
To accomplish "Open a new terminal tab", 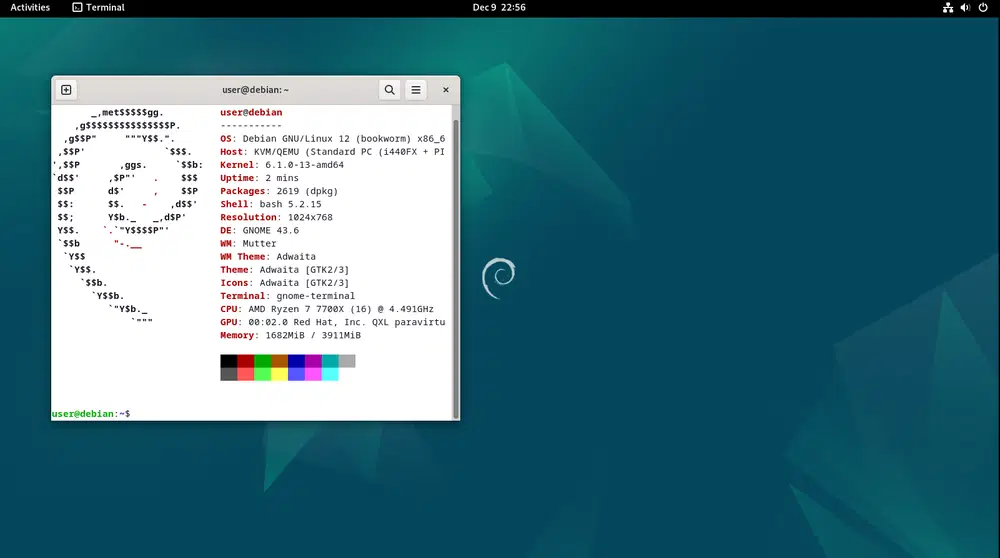I will pyautogui.click(x=66, y=90).
